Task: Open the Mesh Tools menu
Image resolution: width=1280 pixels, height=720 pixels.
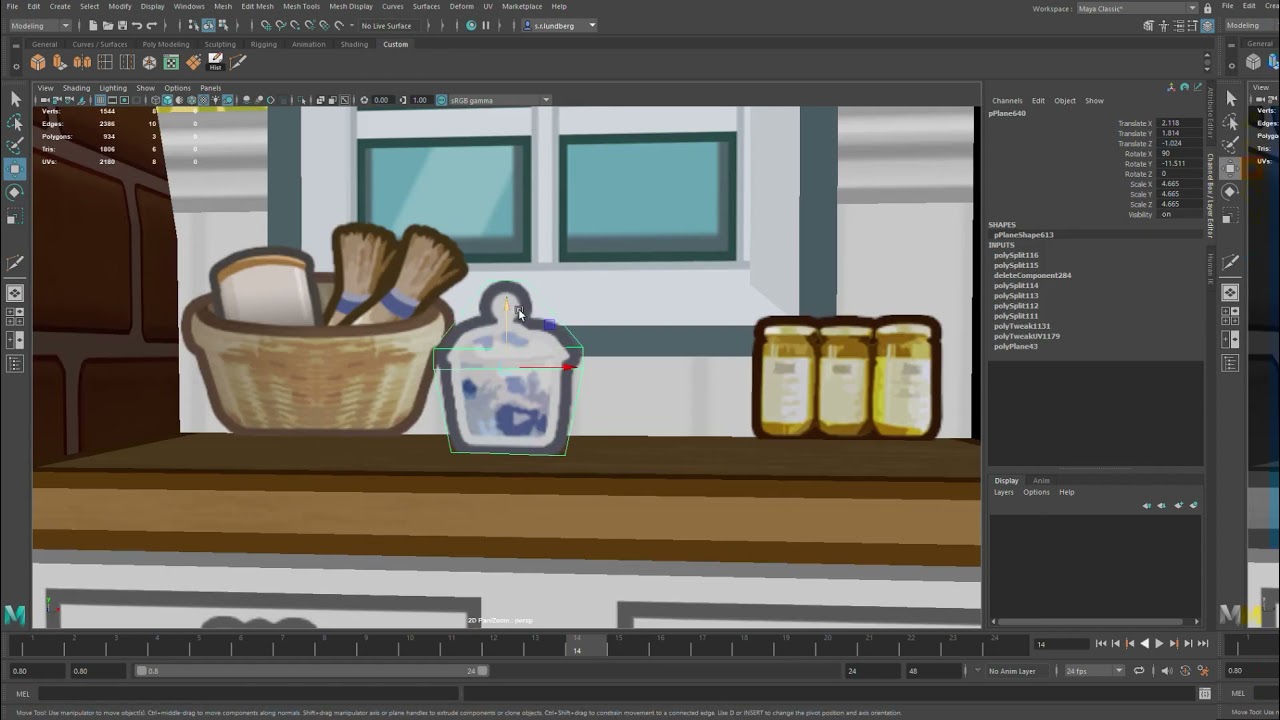Action: pyautogui.click(x=301, y=6)
